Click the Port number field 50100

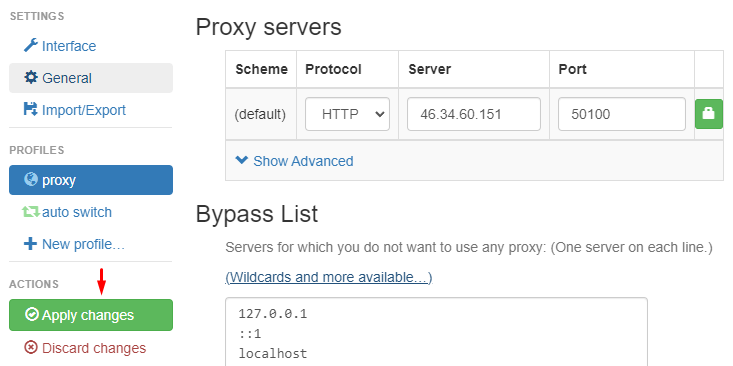point(622,114)
